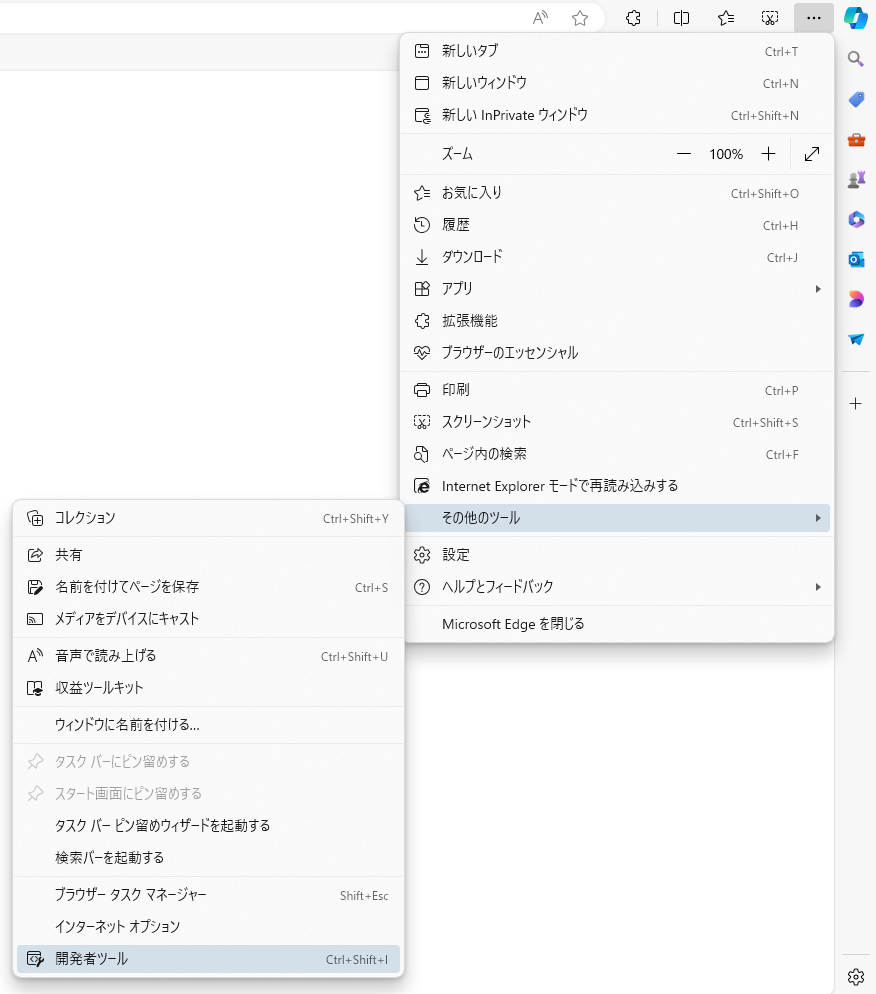Zoom out with the minus button
The width and height of the screenshot is (876, 994).
coord(684,154)
